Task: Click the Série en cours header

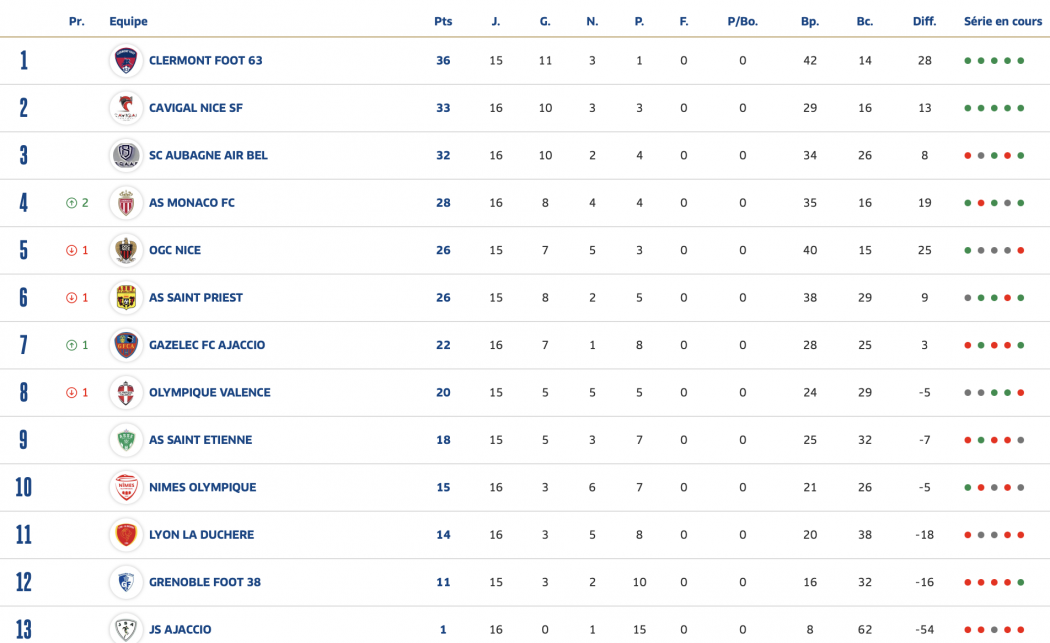Action: pos(1002,21)
